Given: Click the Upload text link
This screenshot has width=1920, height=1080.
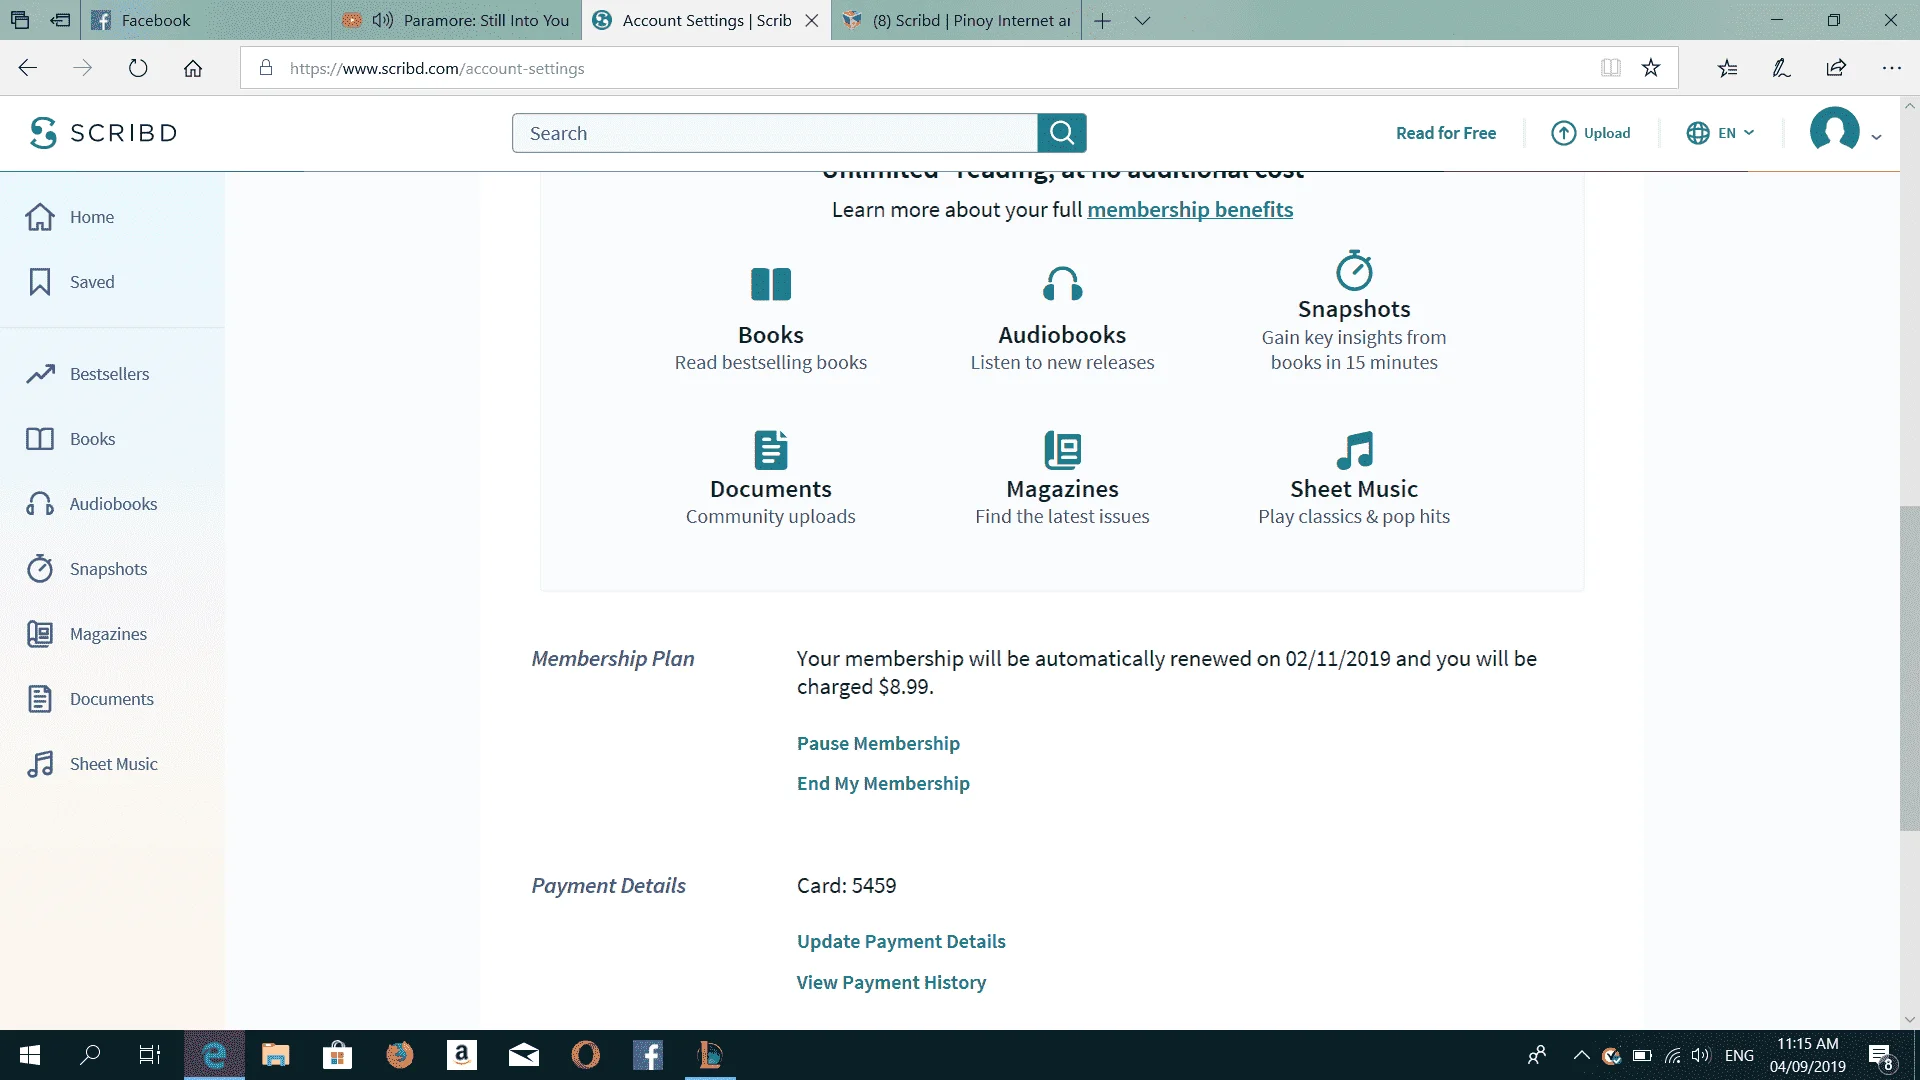Looking at the screenshot, I should [1607, 133].
